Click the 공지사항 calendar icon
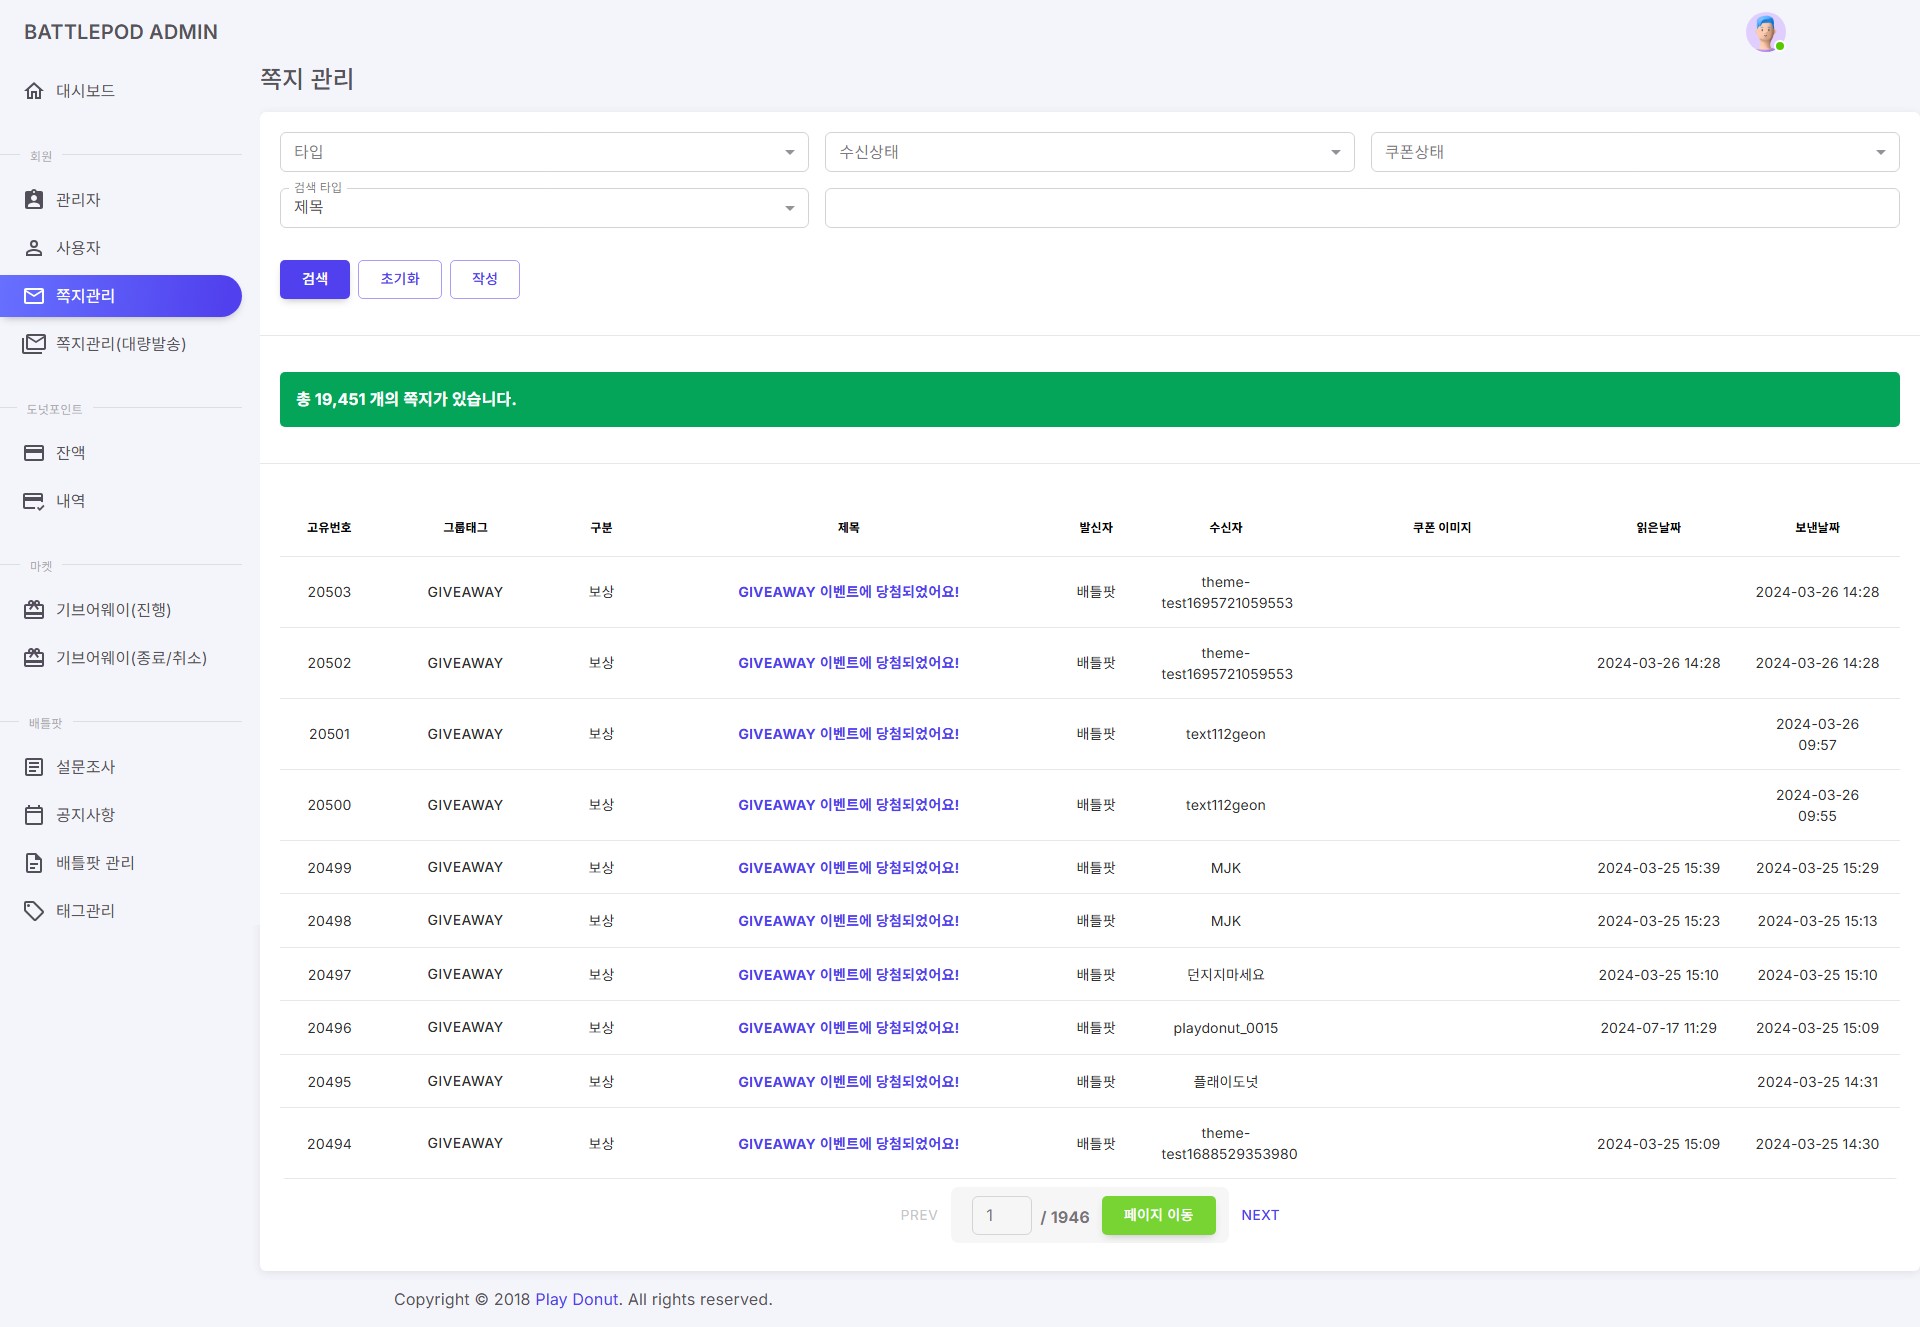 tap(34, 815)
